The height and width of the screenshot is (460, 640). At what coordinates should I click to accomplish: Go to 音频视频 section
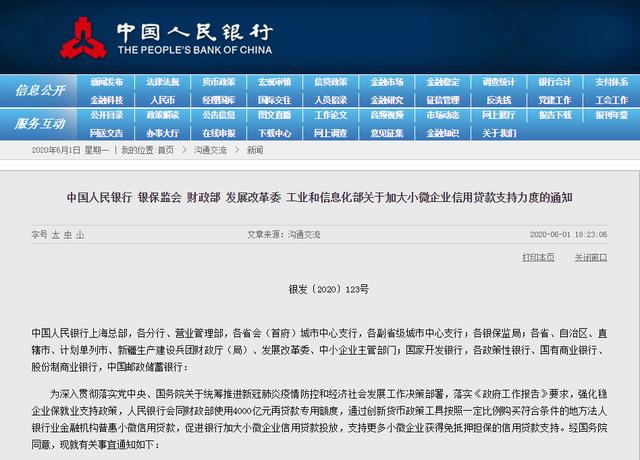click(387, 115)
